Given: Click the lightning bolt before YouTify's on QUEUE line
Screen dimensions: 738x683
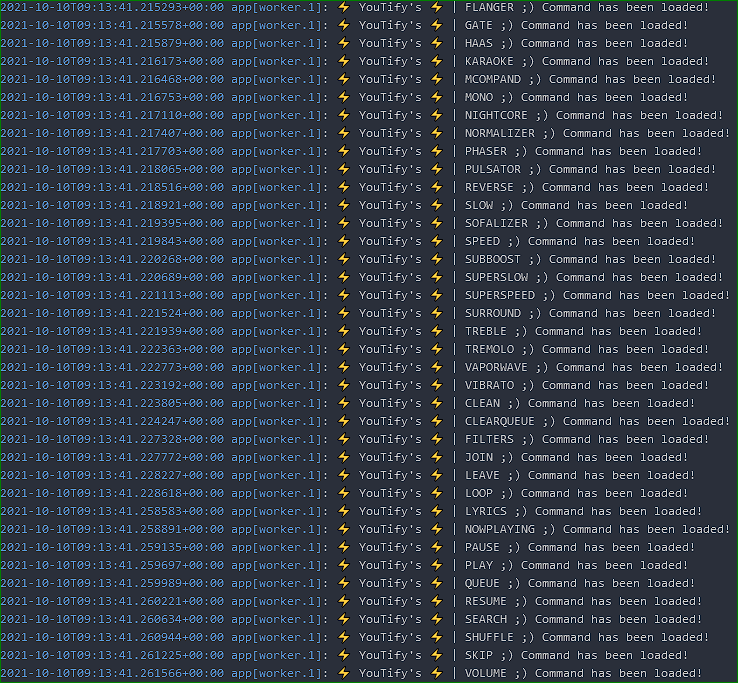Looking at the screenshot, I should click(x=344, y=583).
